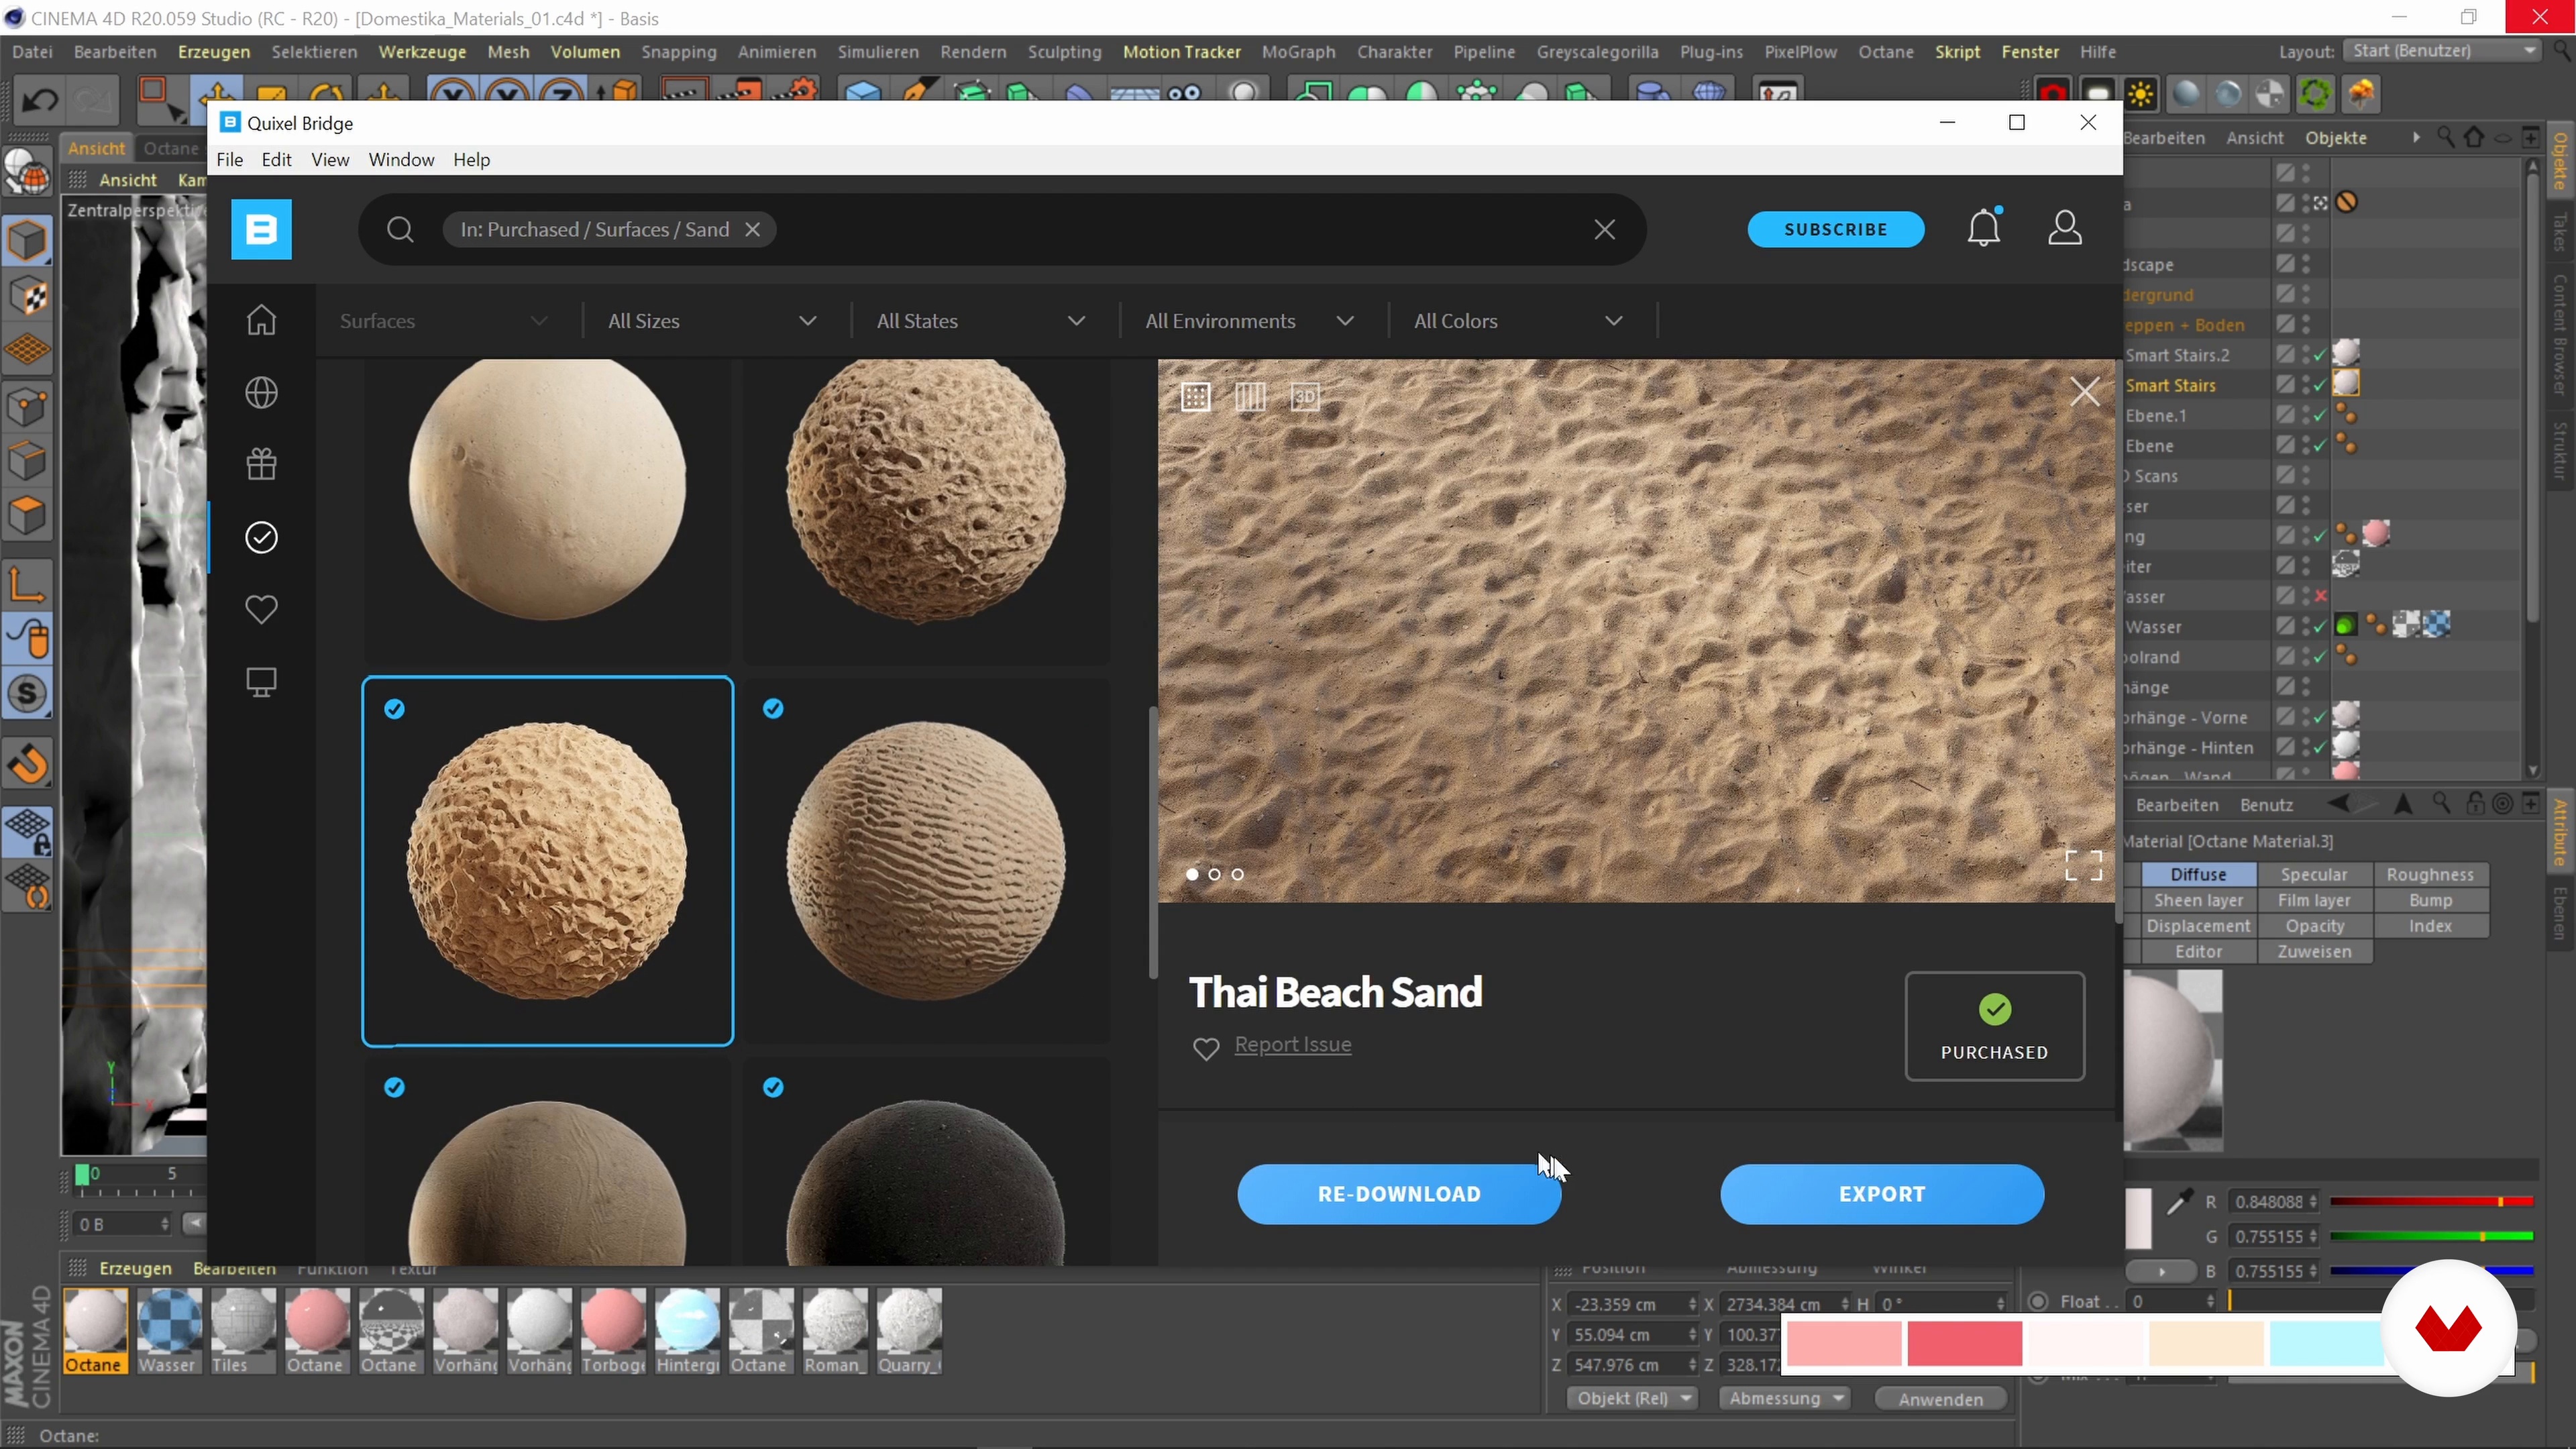Image resolution: width=2576 pixels, height=1449 pixels.
Task: Open the Surfaces category dropdown
Action: point(444,321)
